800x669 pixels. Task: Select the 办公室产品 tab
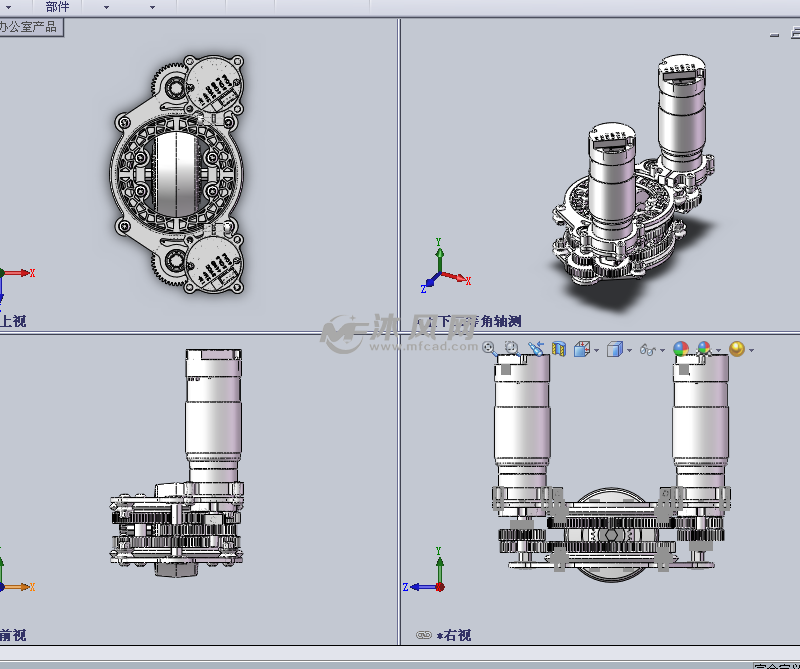pos(30,27)
